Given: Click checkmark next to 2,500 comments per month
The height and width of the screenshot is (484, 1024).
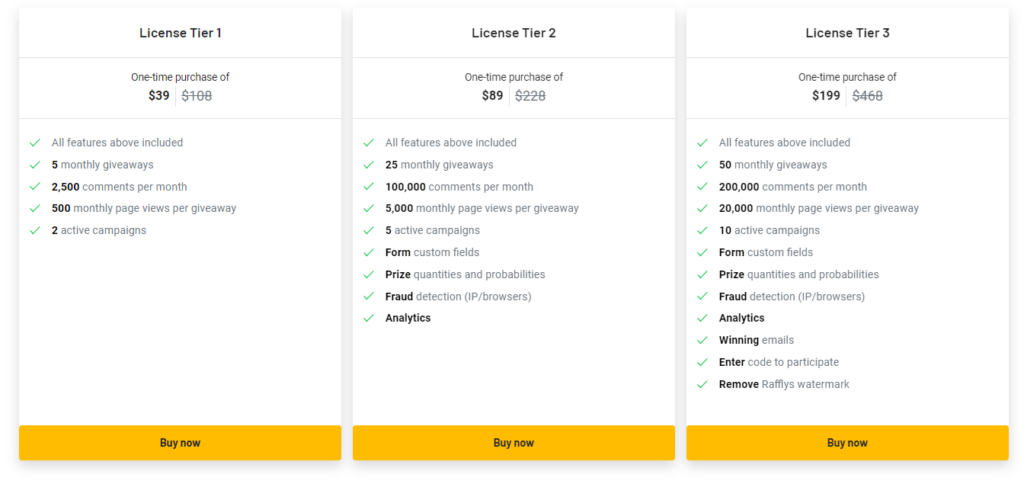Looking at the screenshot, I should click(x=35, y=187).
